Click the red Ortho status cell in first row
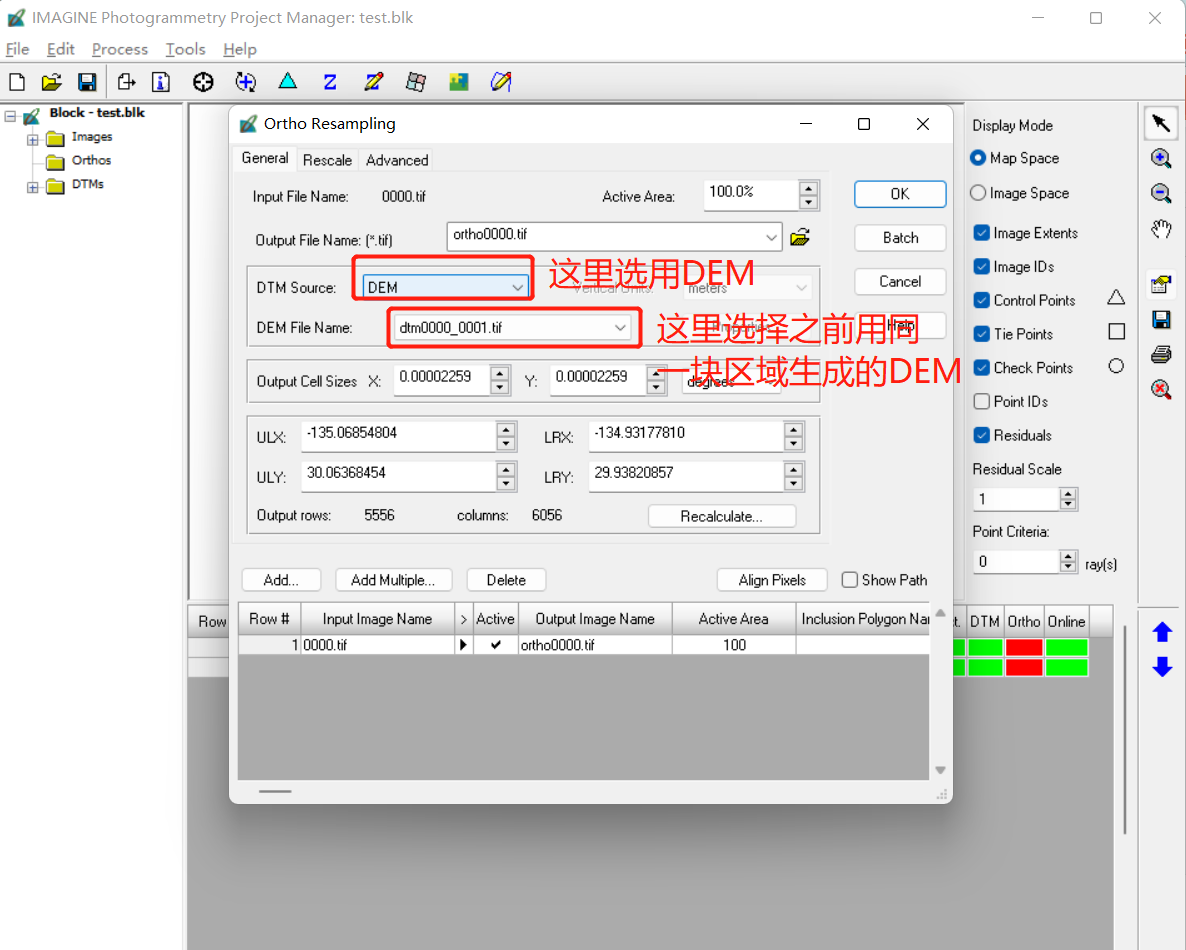The image size is (1186, 950). 1024,647
